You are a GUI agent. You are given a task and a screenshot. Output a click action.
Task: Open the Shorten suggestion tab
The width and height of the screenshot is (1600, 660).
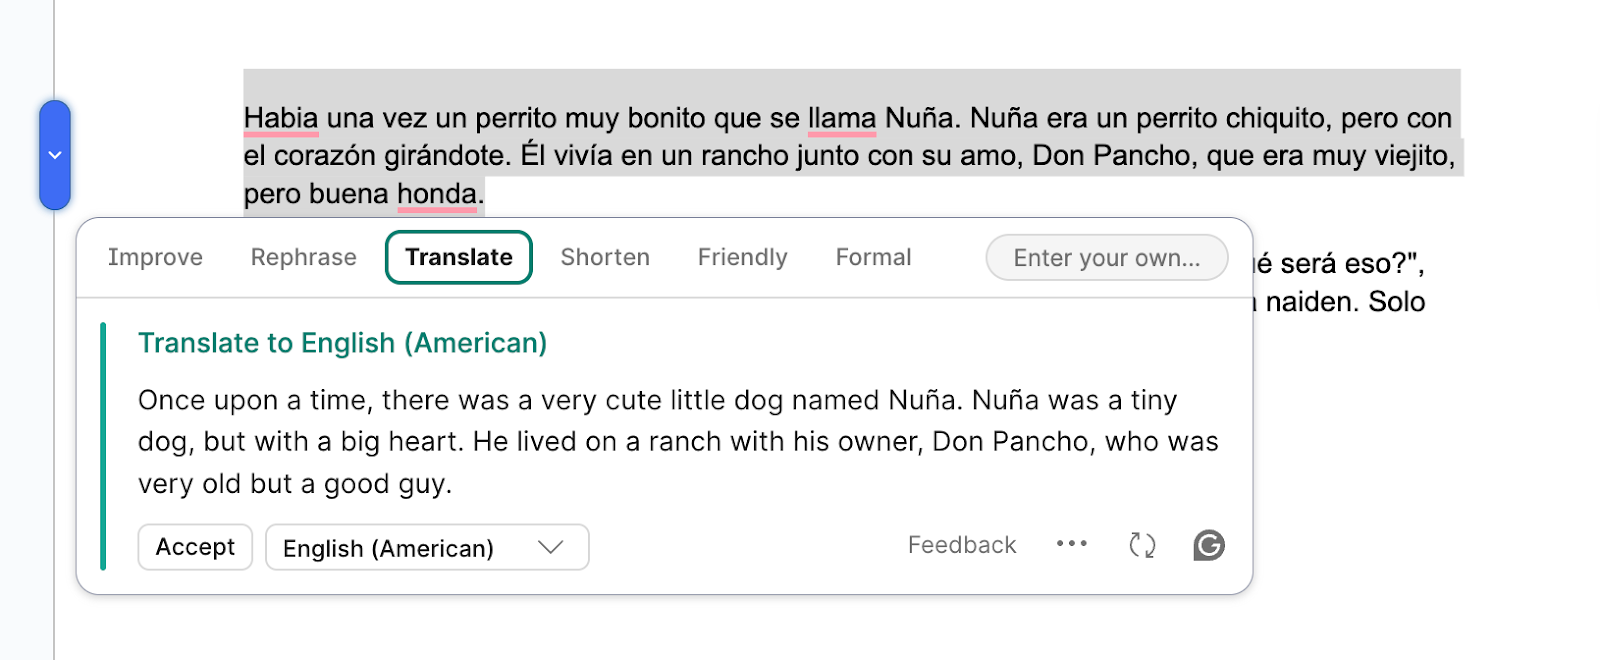pyautogui.click(x=605, y=257)
